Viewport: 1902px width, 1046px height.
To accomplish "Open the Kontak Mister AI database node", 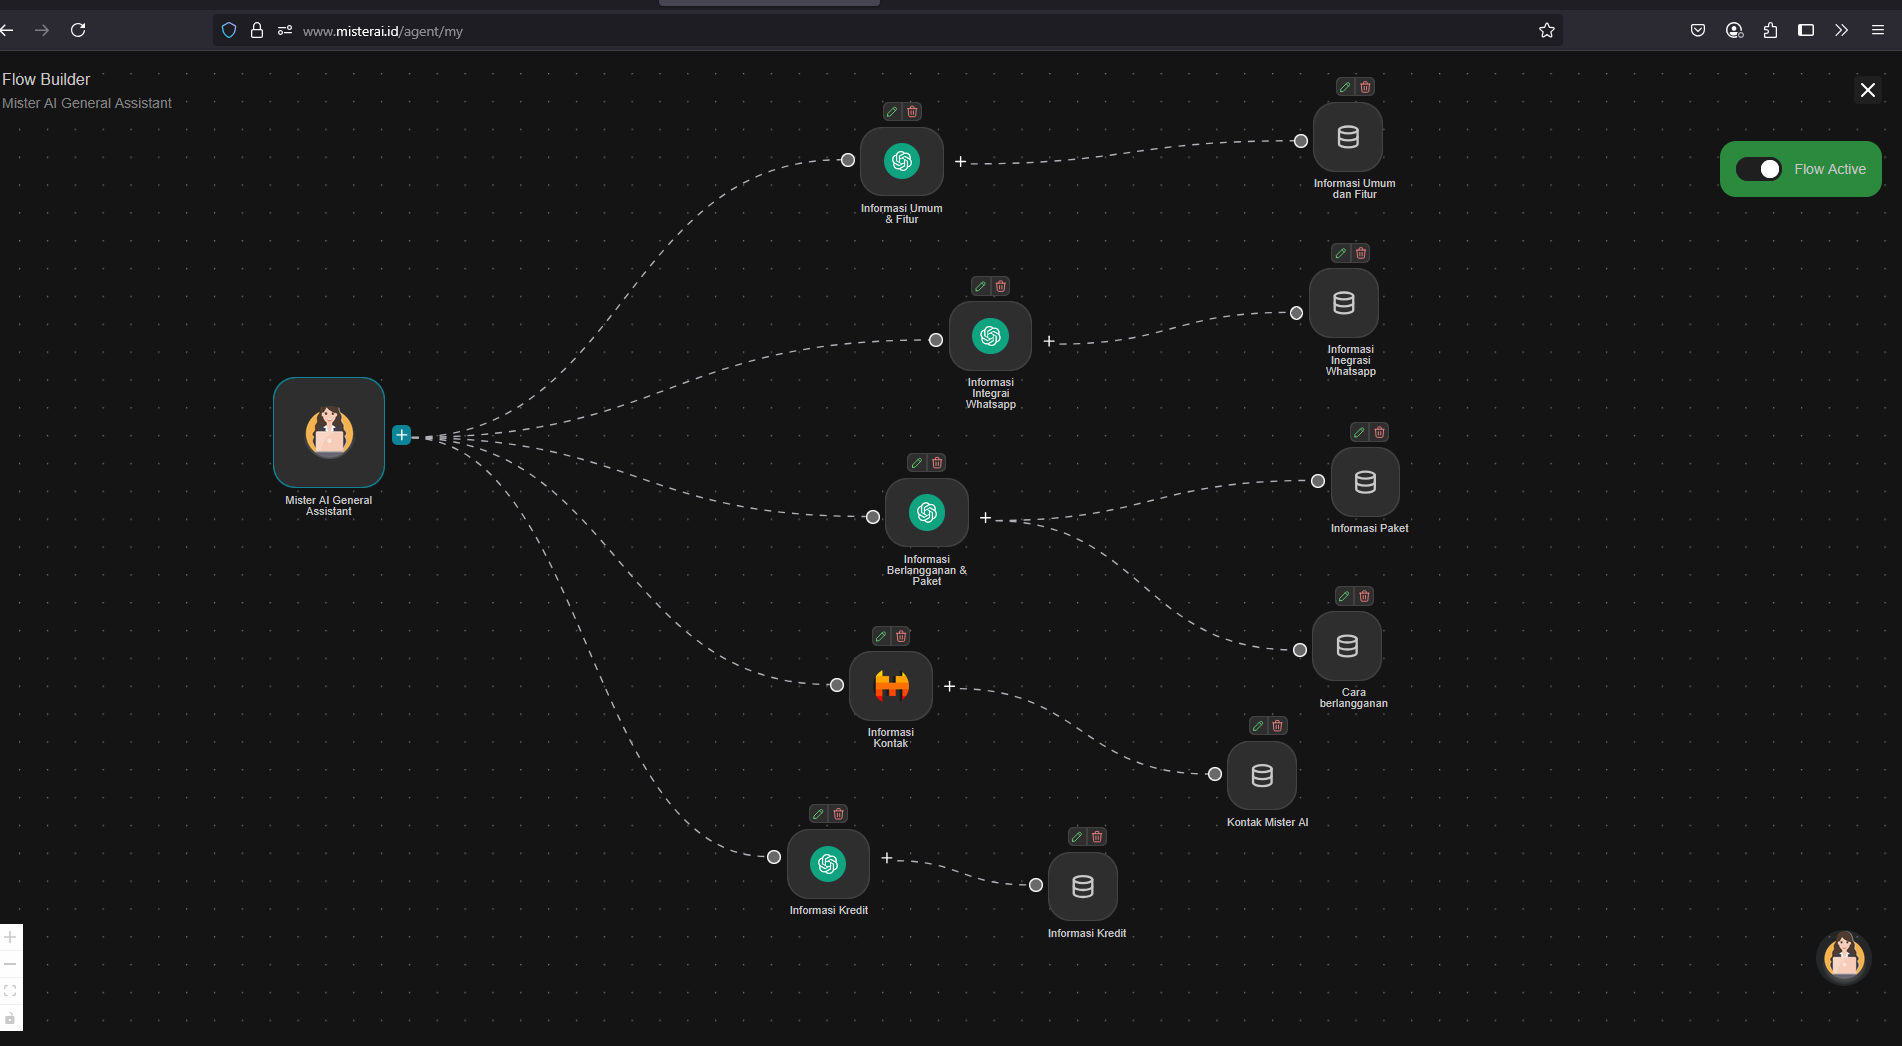I will click(x=1261, y=775).
